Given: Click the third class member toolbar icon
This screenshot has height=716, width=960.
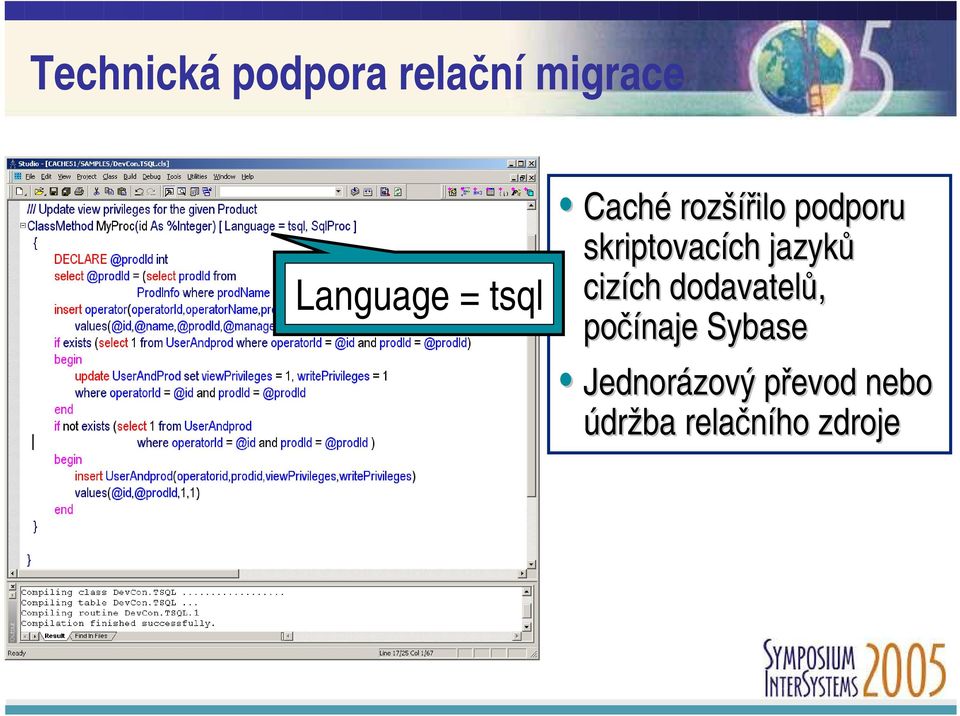Looking at the screenshot, I should [478, 192].
